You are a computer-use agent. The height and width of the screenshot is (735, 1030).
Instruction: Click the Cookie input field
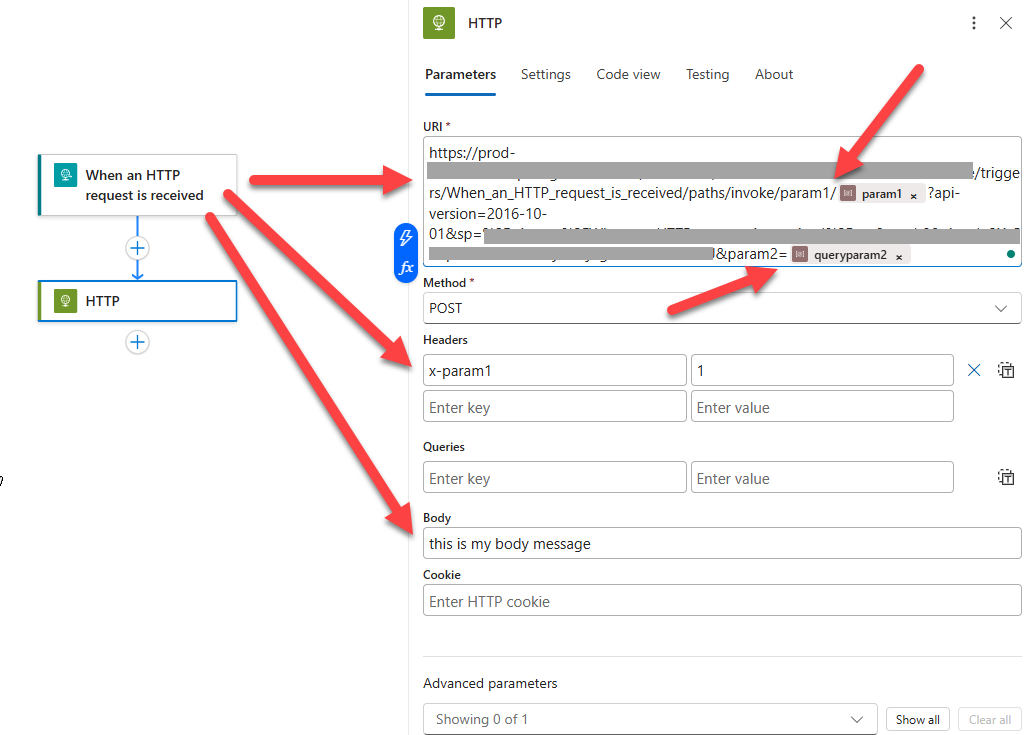[721, 601]
